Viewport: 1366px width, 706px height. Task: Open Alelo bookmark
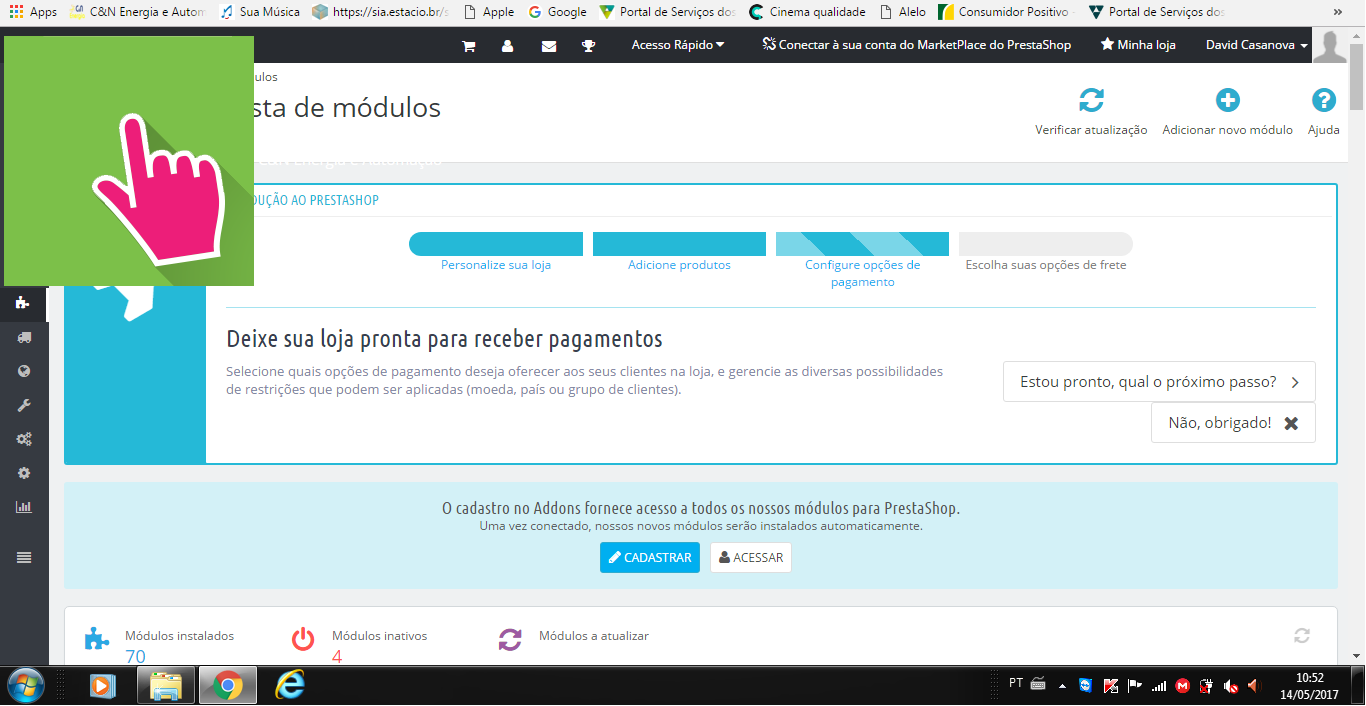[x=902, y=12]
